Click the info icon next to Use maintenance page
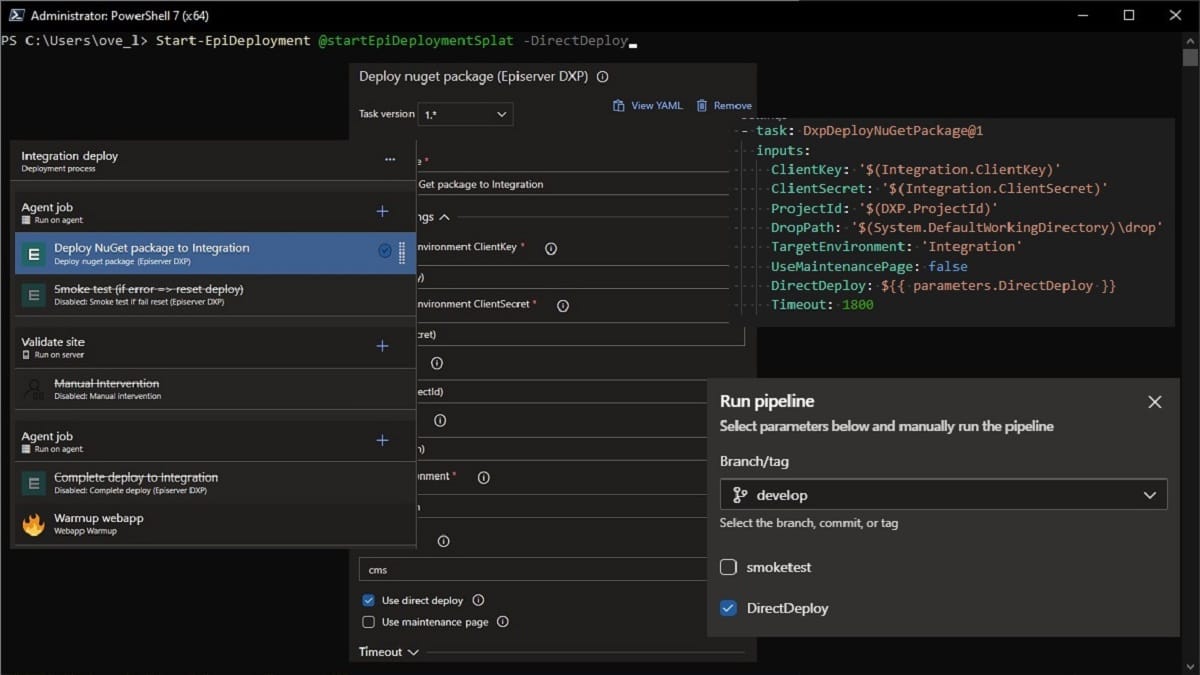This screenshot has height=675, width=1200. (503, 622)
